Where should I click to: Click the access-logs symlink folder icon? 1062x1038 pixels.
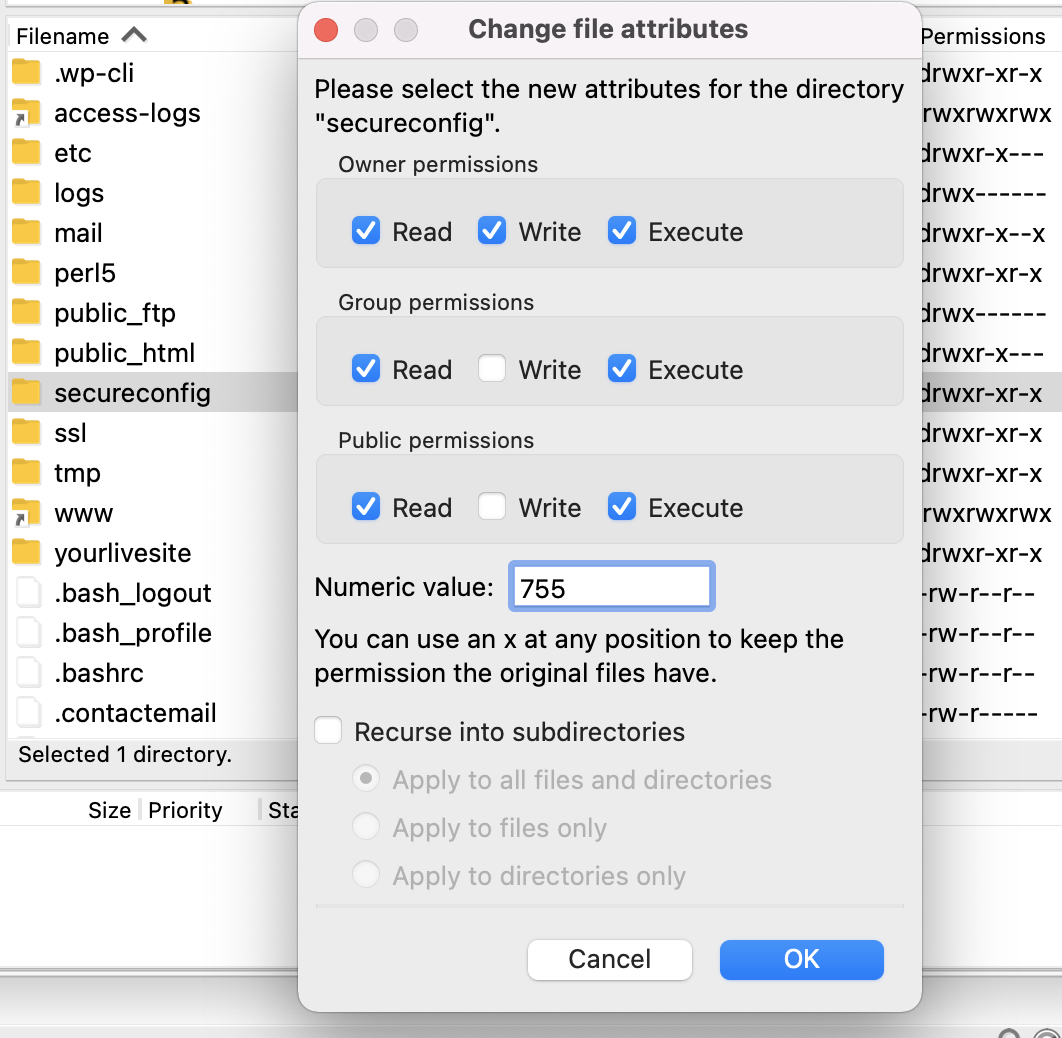click(x=26, y=112)
